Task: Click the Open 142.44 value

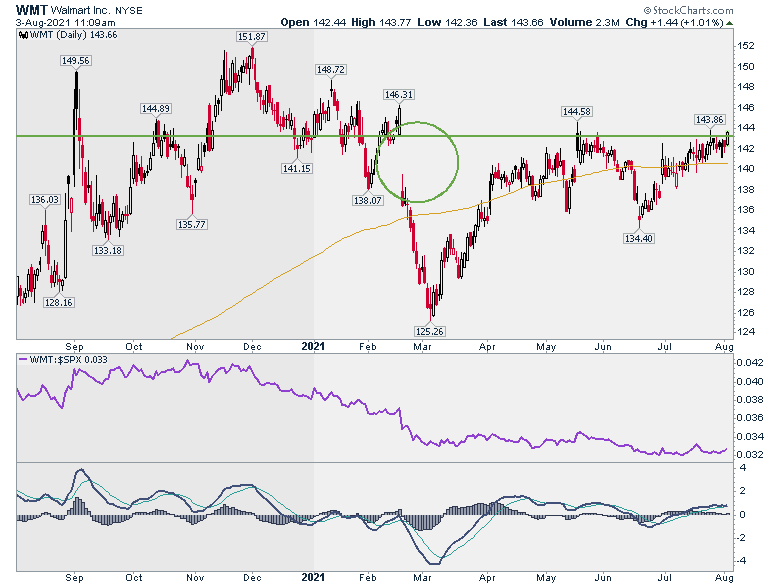Action: [x=313, y=22]
